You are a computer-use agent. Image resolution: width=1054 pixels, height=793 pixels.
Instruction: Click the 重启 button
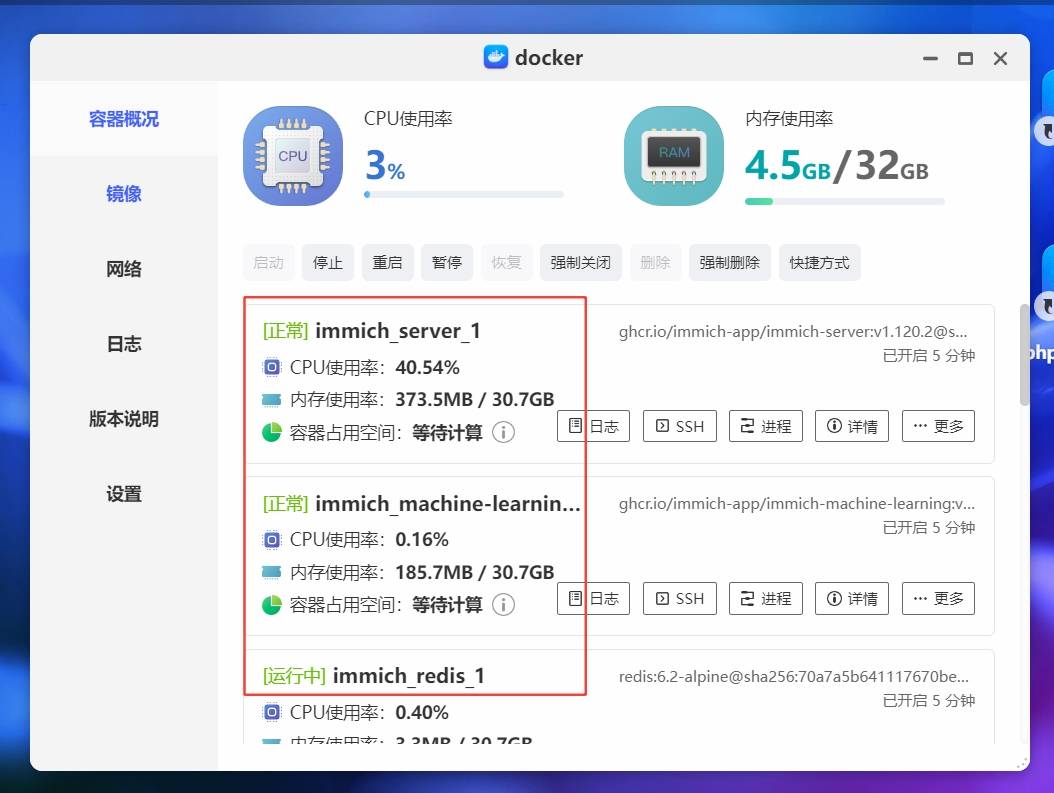coord(387,262)
